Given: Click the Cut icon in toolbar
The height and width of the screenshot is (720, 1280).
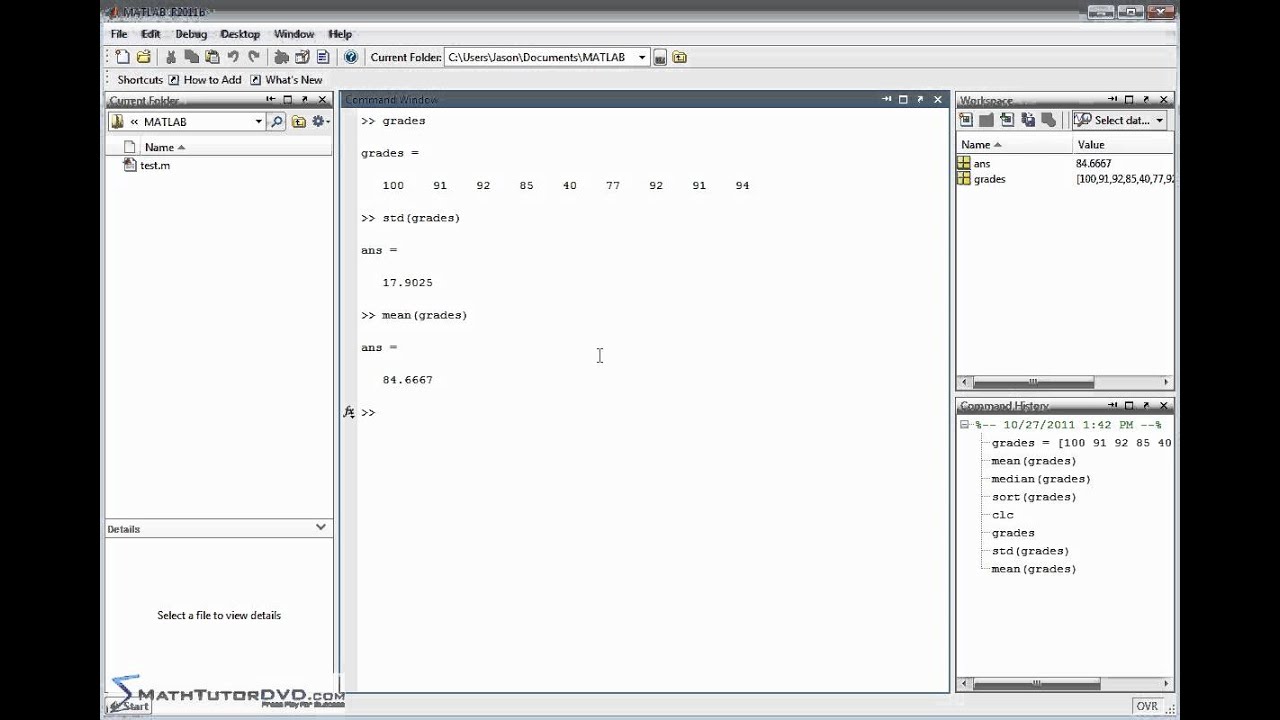Looking at the screenshot, I should click(170, 57).
